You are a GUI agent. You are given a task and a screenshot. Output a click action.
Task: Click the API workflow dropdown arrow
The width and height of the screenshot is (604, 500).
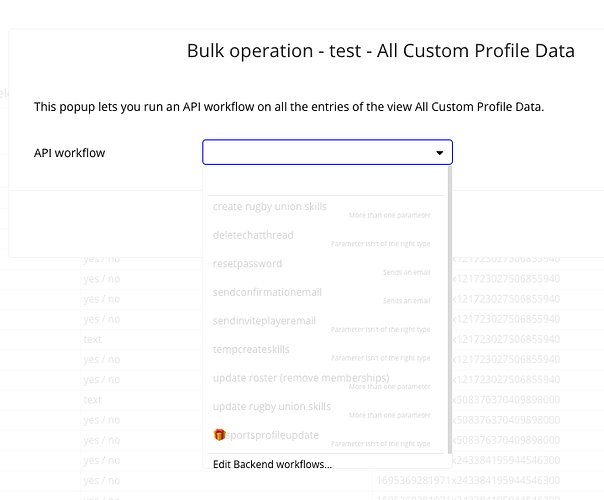pyautogui.click(x=439, y=153)
